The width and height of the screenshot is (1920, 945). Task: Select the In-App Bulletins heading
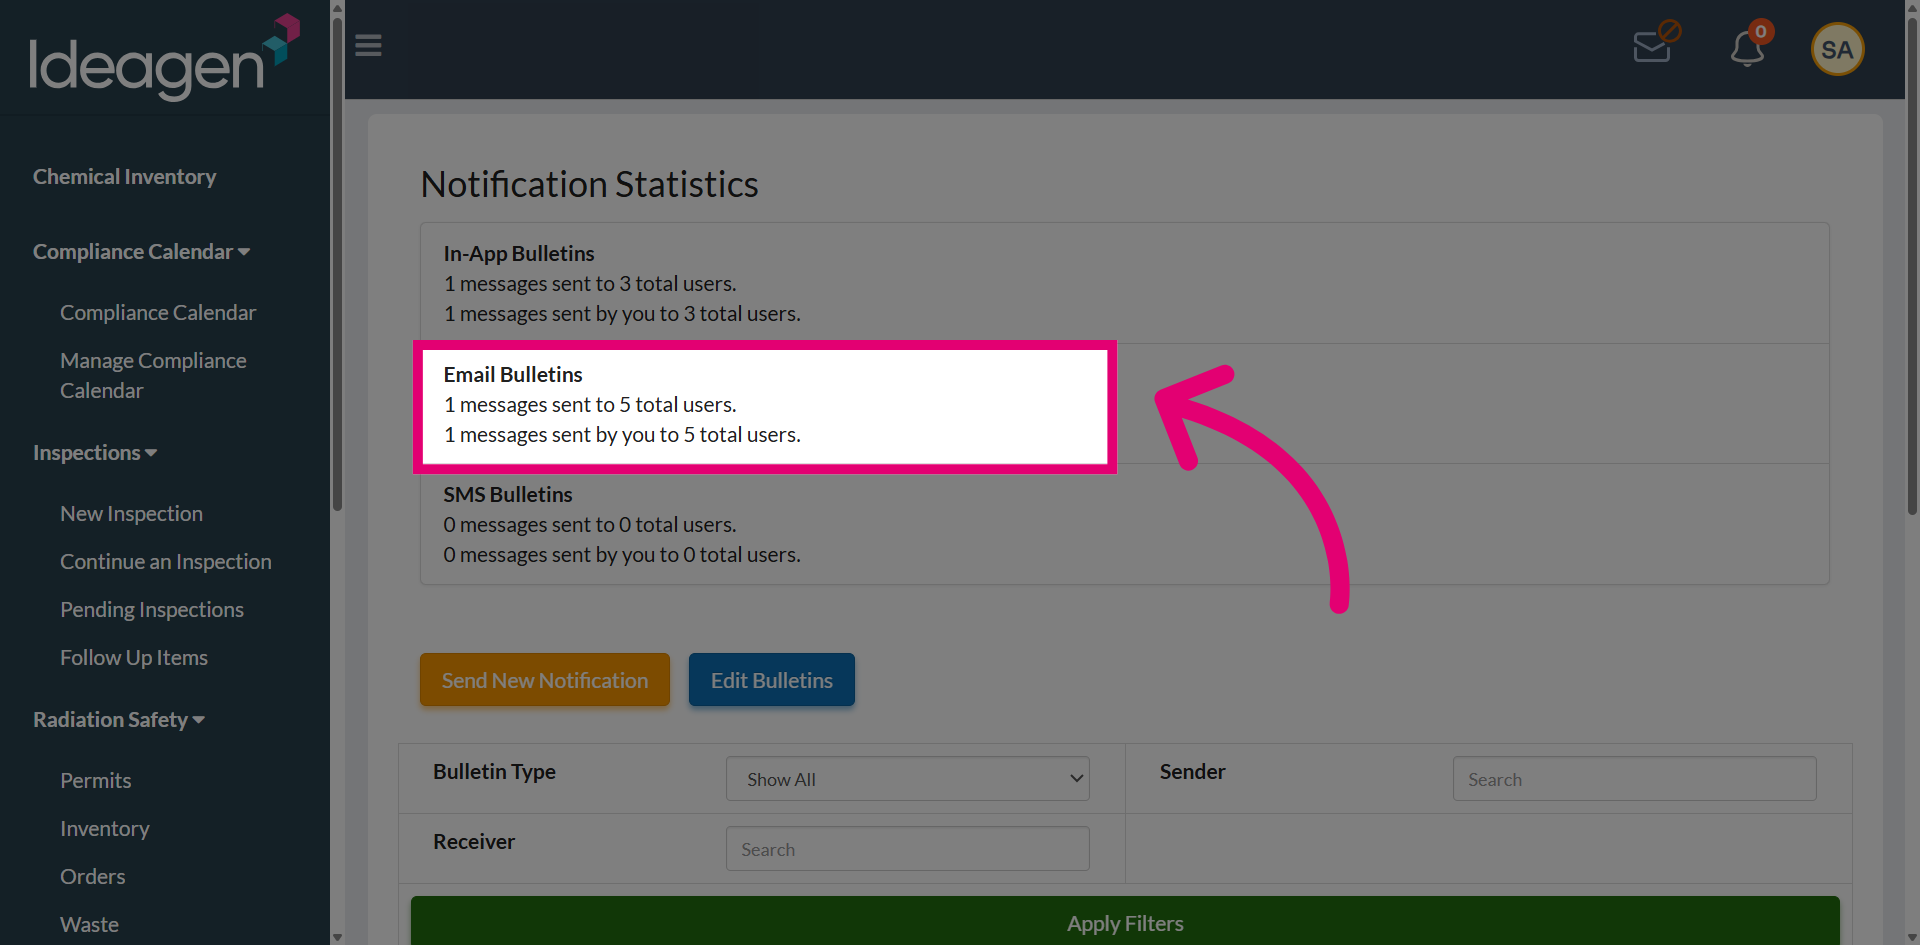click(x=519, y=254)
